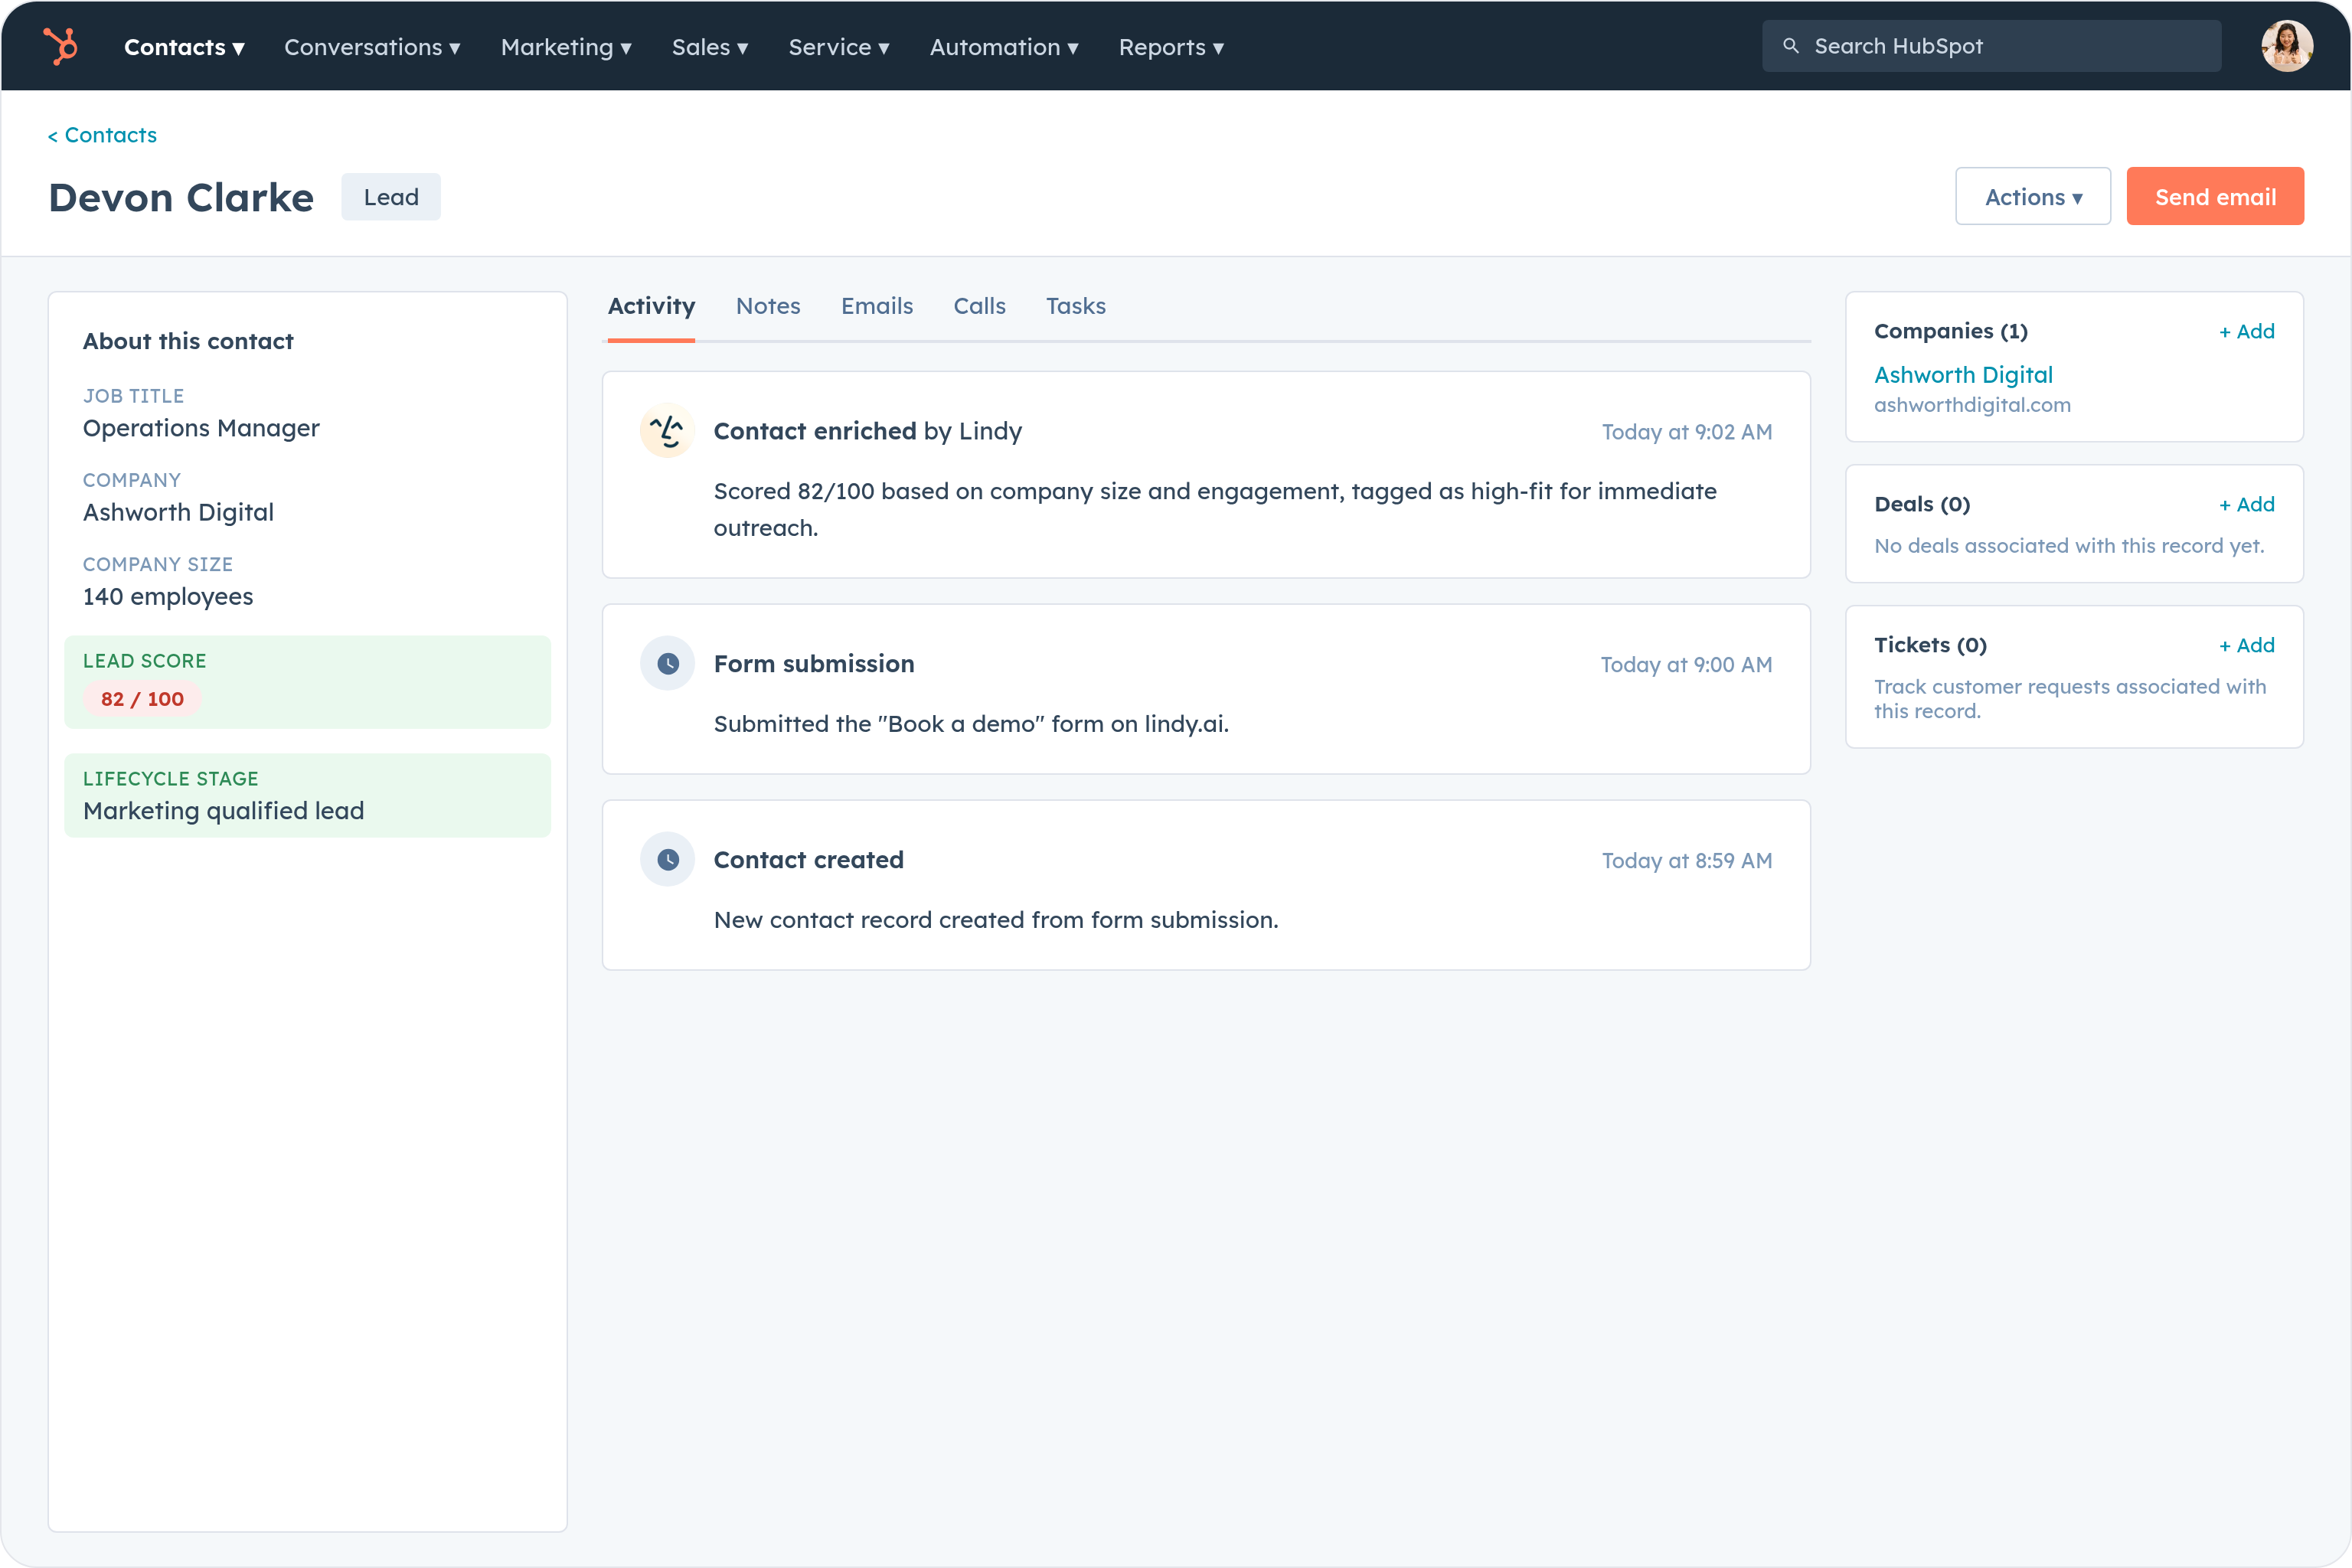
Task: Click the Company value Ashworth Digital in sidebar
Action: pyautogui.click(x=178, y=512)
